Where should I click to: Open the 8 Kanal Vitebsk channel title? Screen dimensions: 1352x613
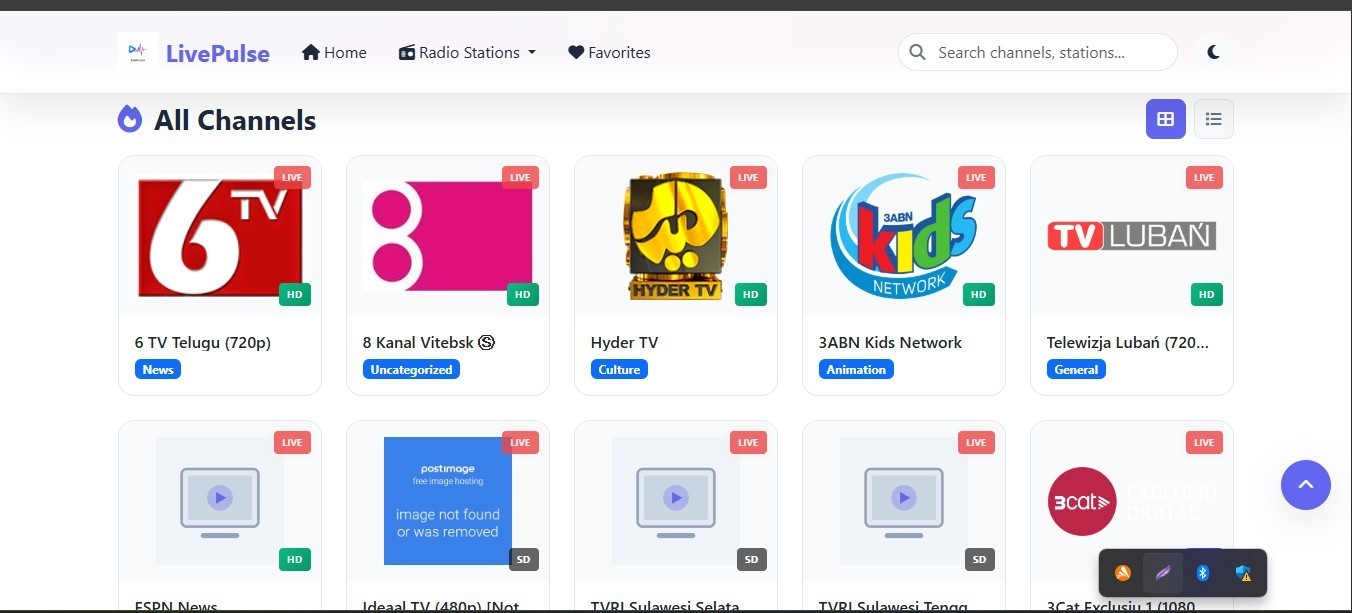(429, 342)
